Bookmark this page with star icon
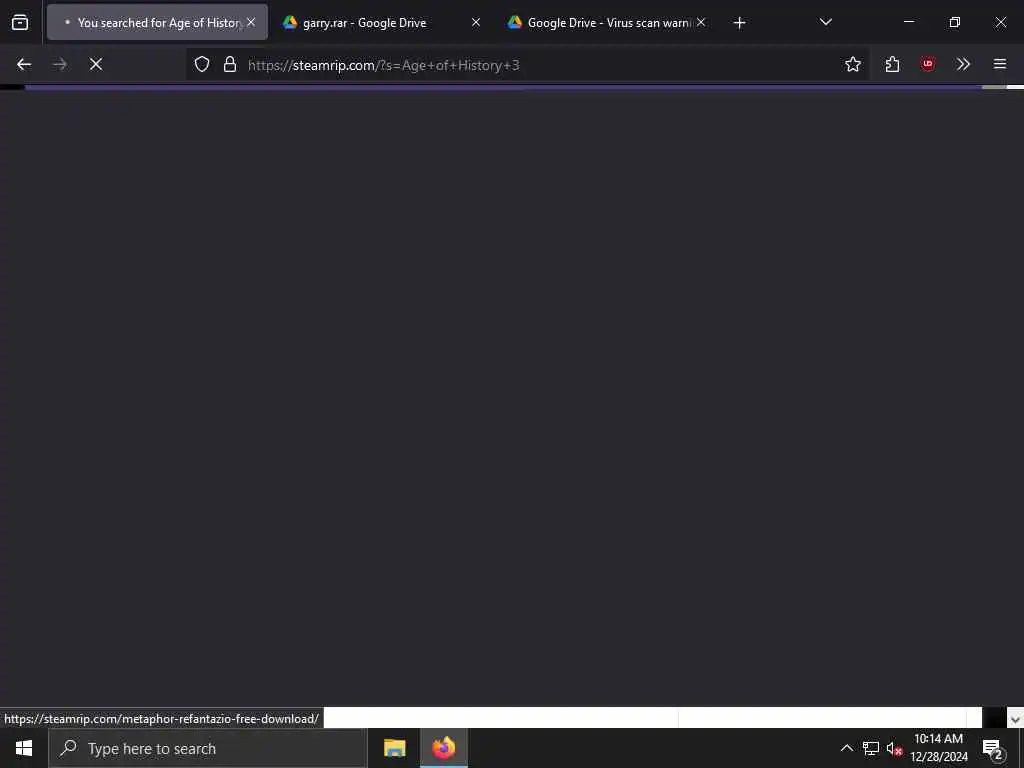Screen dimensions: 1024x768 click(853, 64)
